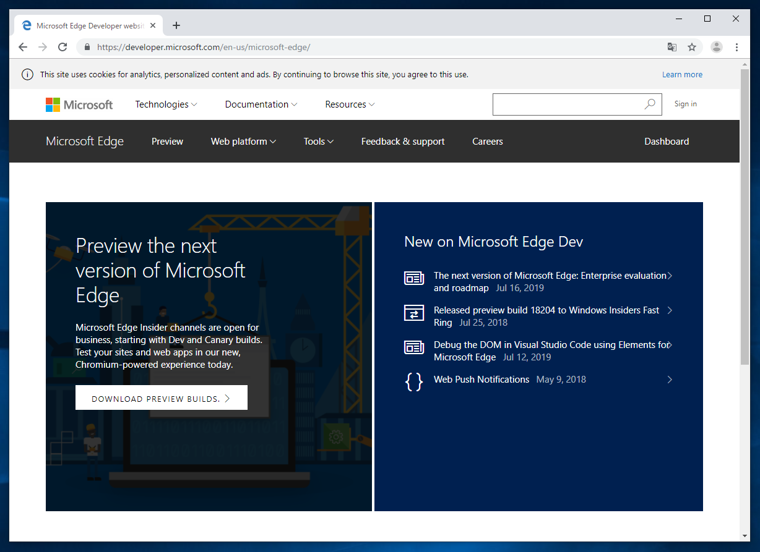The height and width of the screenshot is (552, 760).
Task: Click the chevron arrow for Enterprise evaluation article
Action: 669,276
